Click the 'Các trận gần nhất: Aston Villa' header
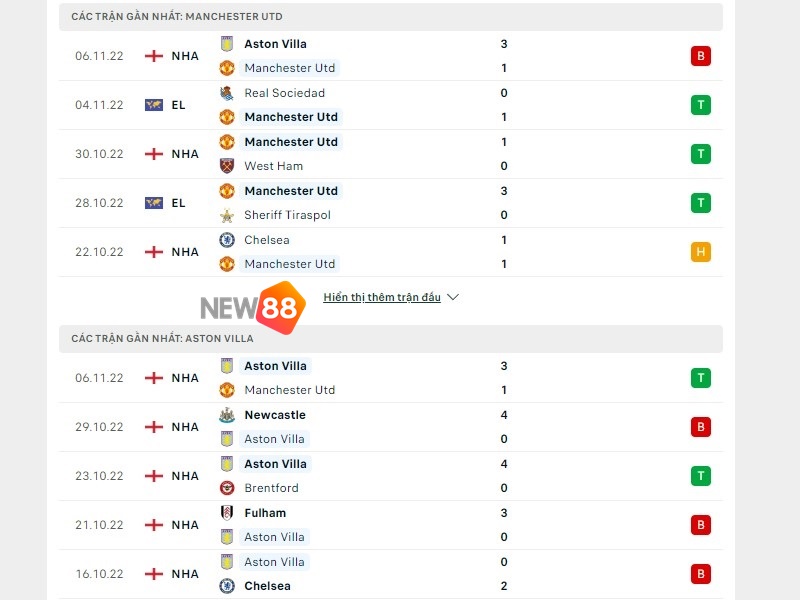The image size is (800, 600). 162,339
